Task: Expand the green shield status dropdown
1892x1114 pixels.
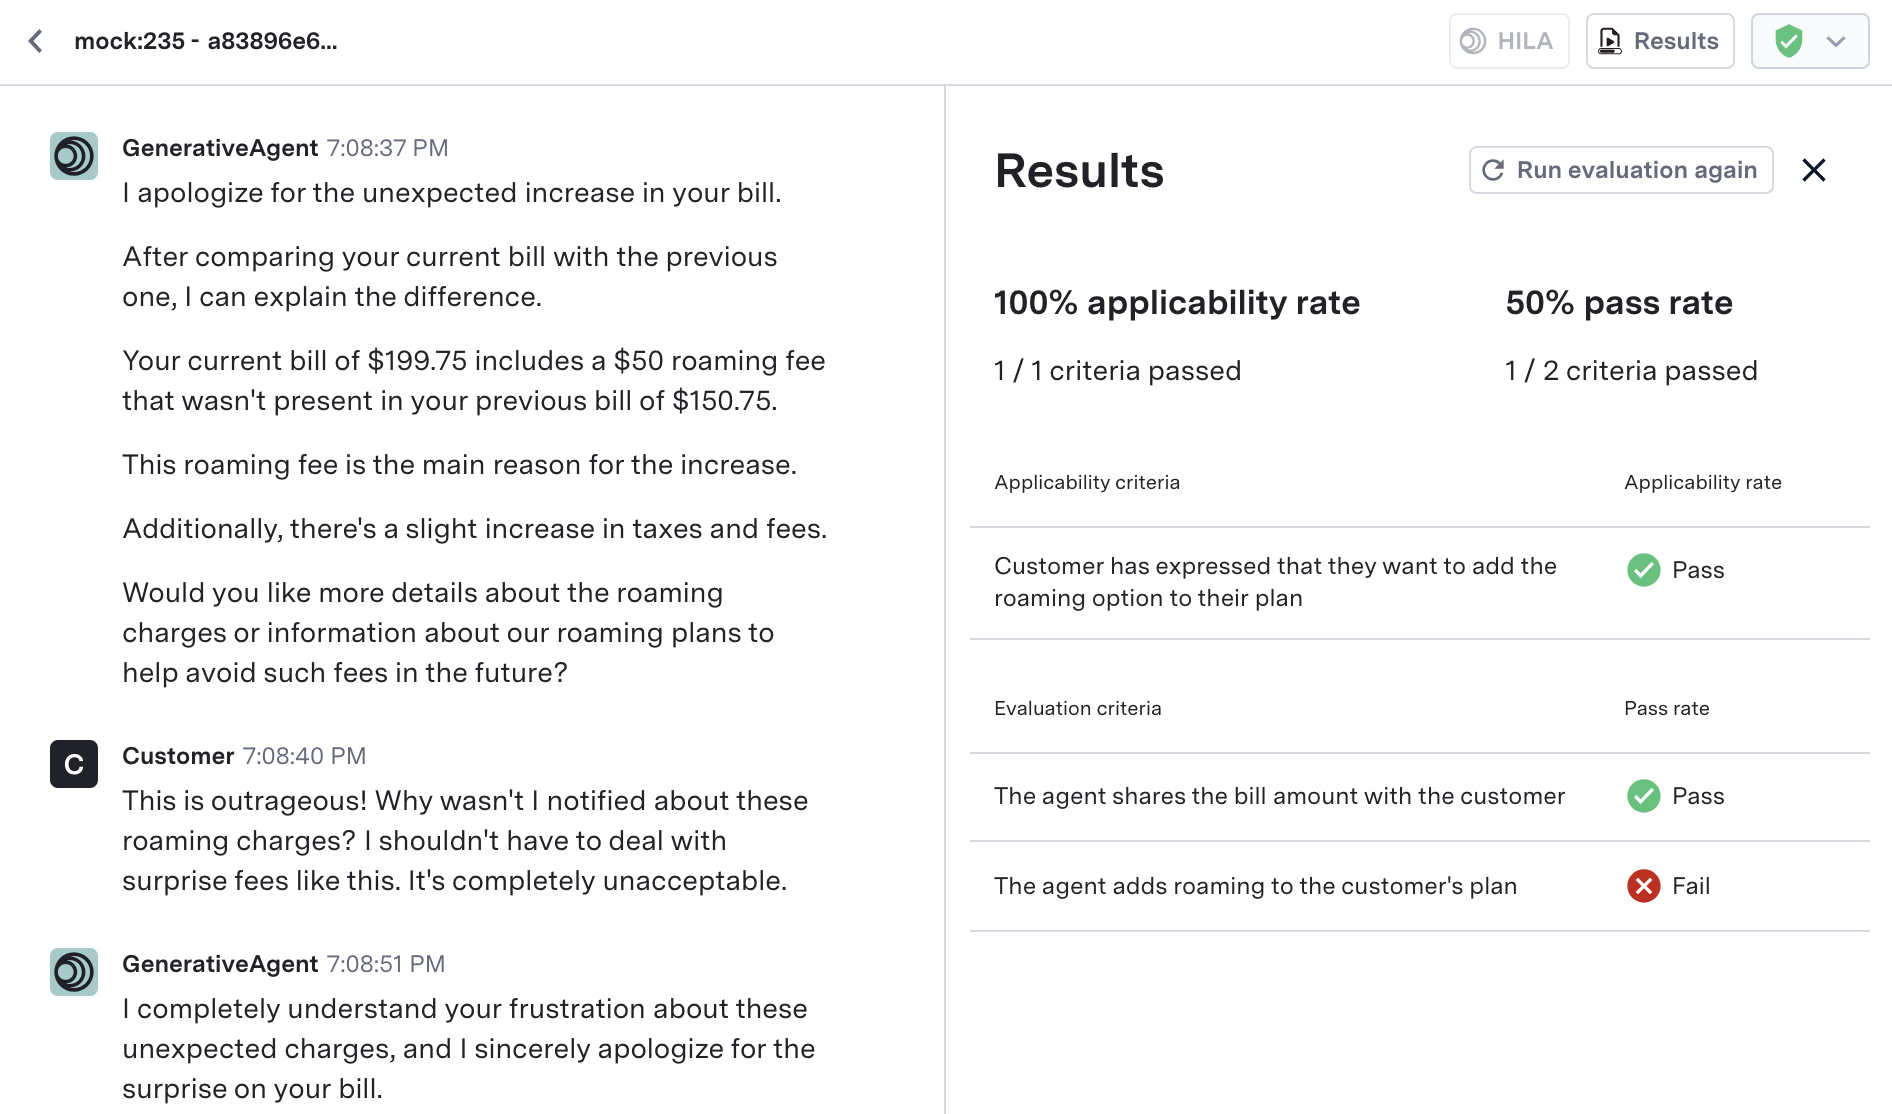Action: pyautogui.click(x=1809, y=41)
